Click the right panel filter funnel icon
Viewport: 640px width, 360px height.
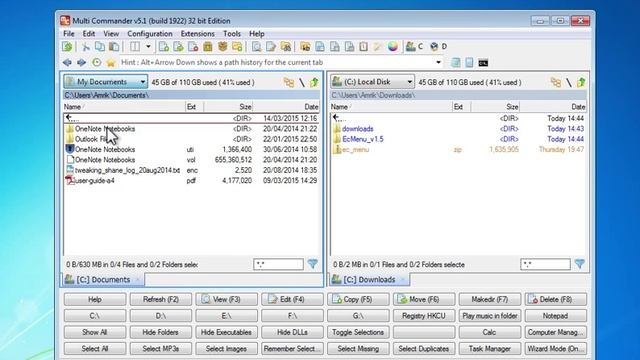[x=580, y=264]
